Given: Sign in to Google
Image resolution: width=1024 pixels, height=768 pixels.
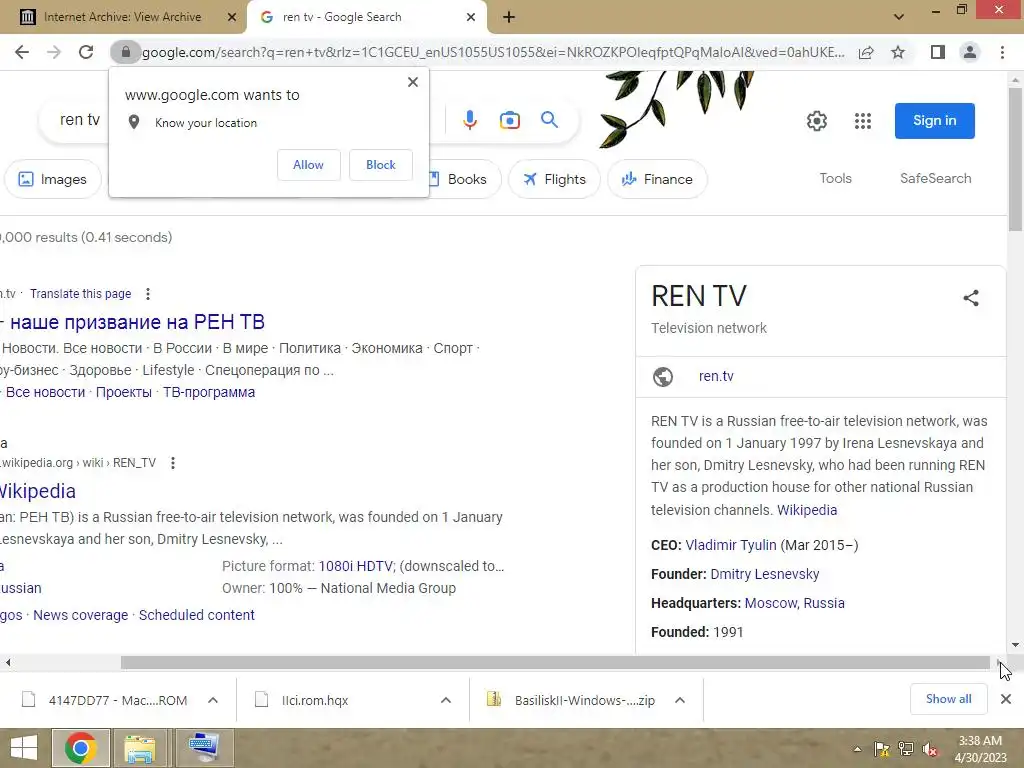Looking at the screenshot, I should 935,121.
